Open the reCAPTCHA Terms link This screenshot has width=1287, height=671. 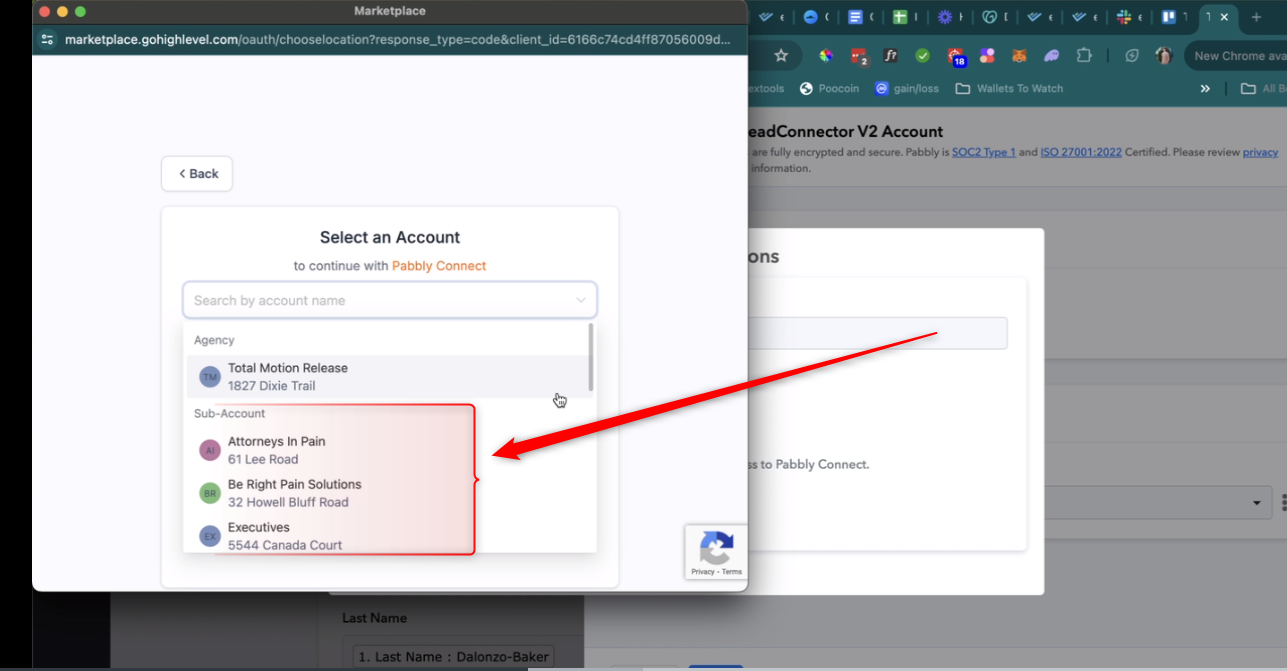click(732, 572)
